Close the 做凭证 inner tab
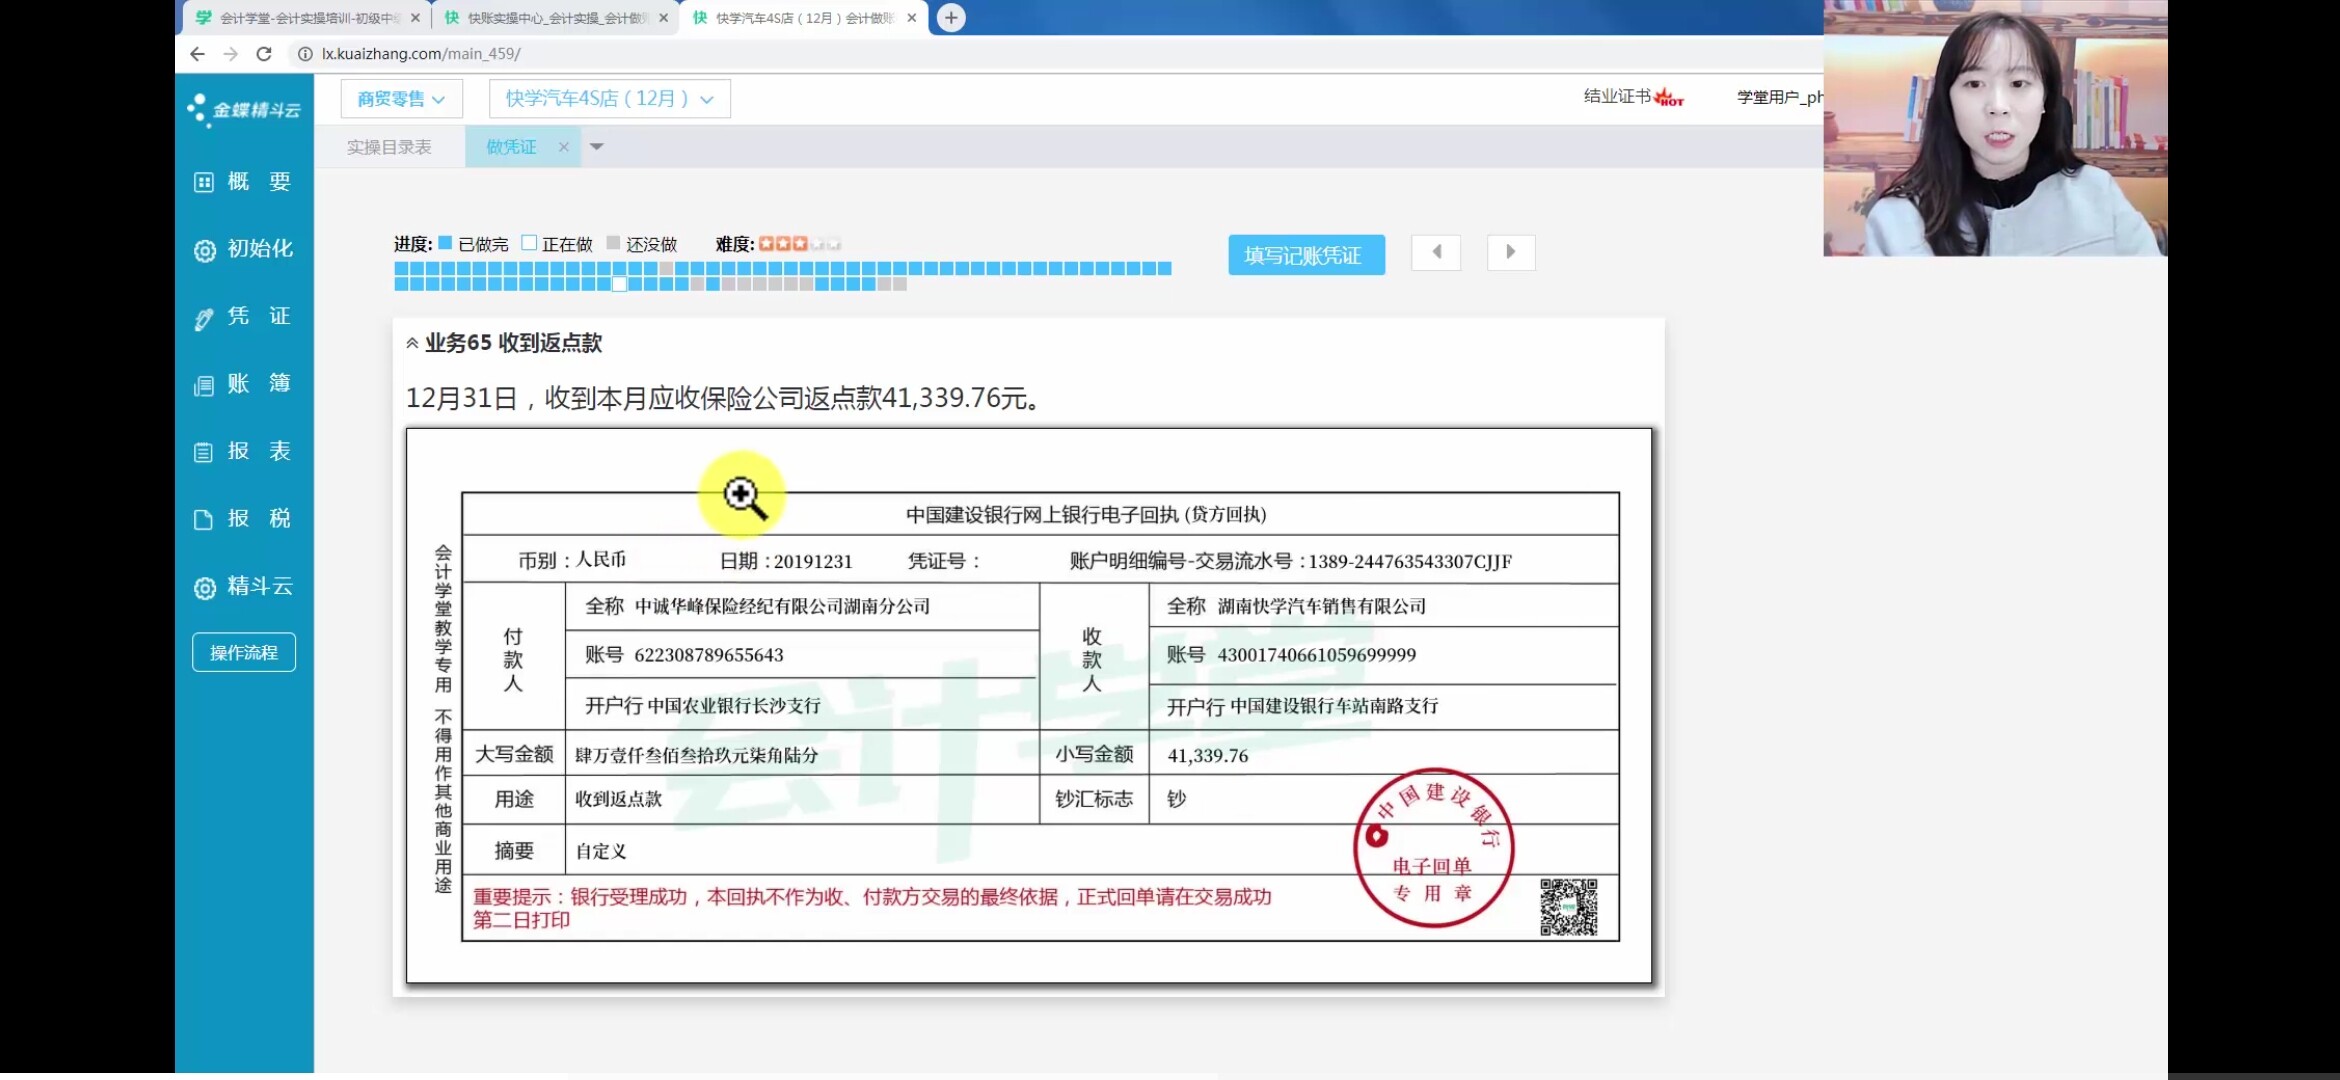This screenshot has height=1080, width=2340. point(564,147)
